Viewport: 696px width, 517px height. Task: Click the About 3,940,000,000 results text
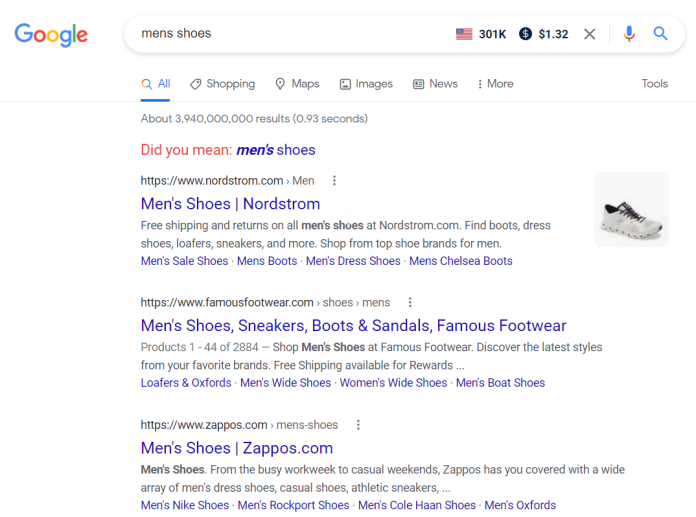click(x=254, y=118)
